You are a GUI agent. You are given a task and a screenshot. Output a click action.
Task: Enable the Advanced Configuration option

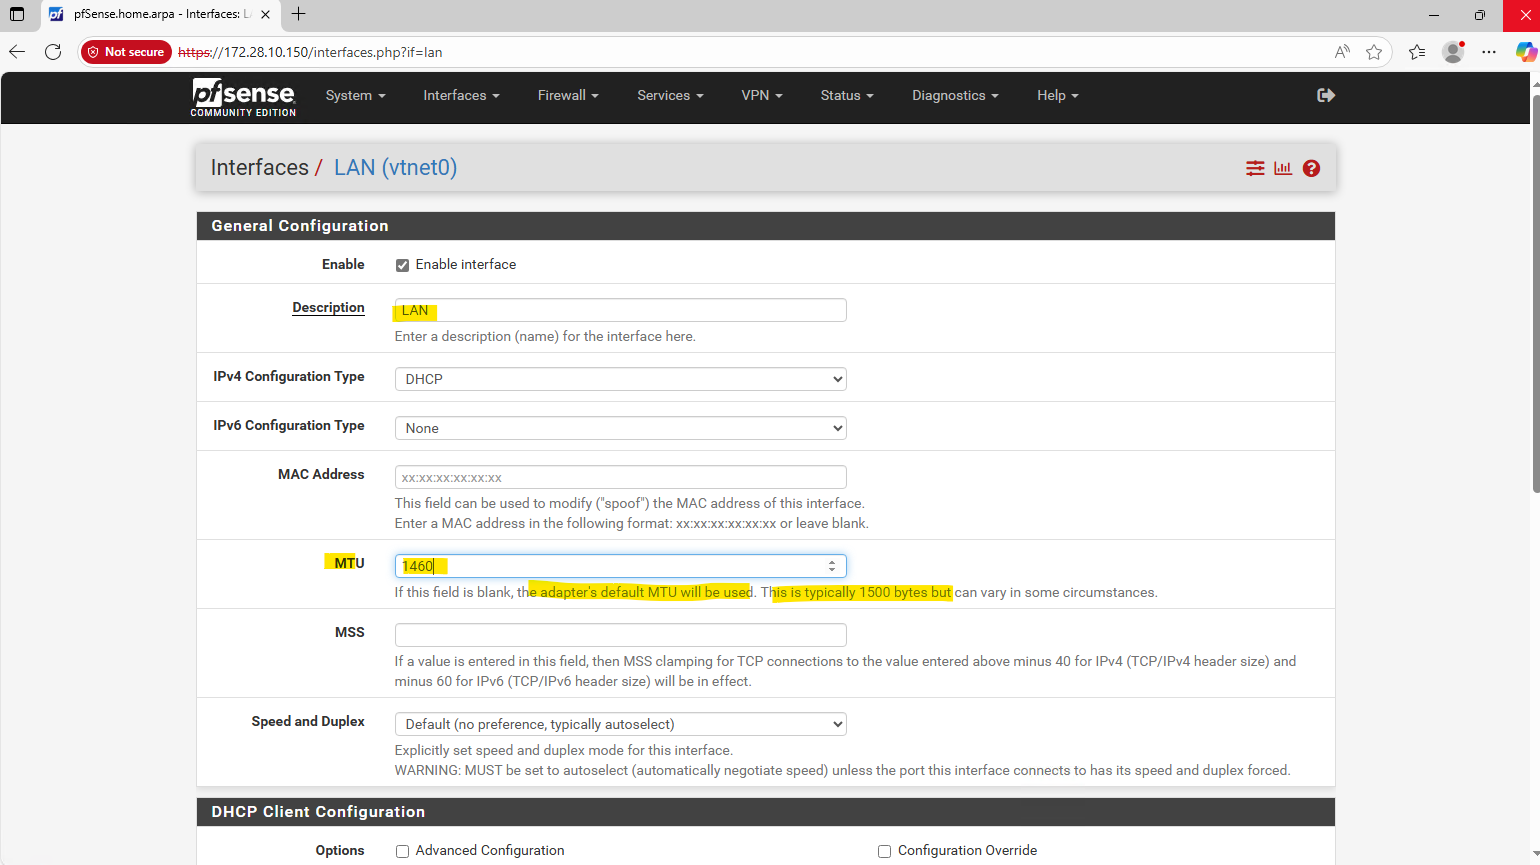click(x=402, y=851)
